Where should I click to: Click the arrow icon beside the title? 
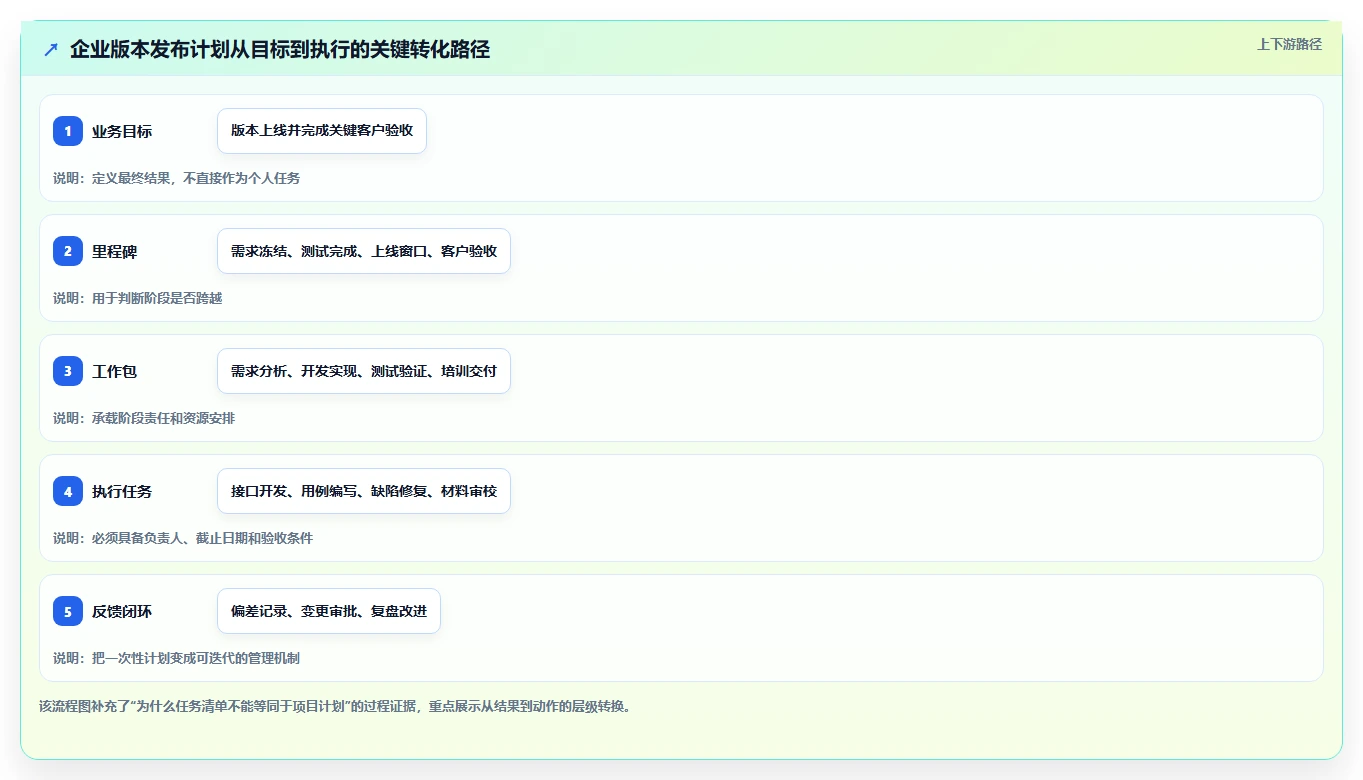[51, 49]
